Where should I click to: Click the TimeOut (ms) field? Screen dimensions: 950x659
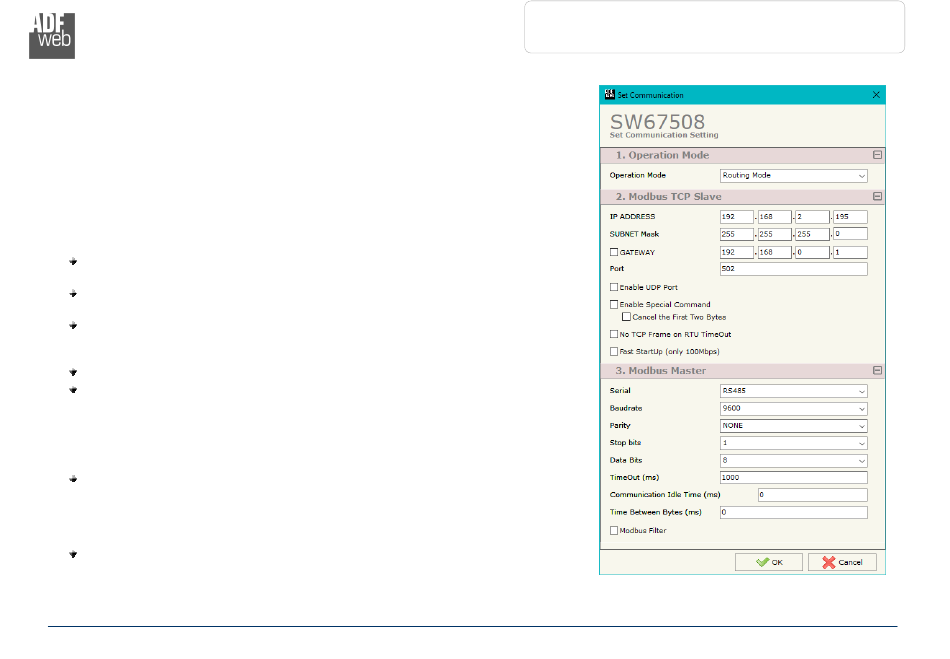(x=793, y=478)
